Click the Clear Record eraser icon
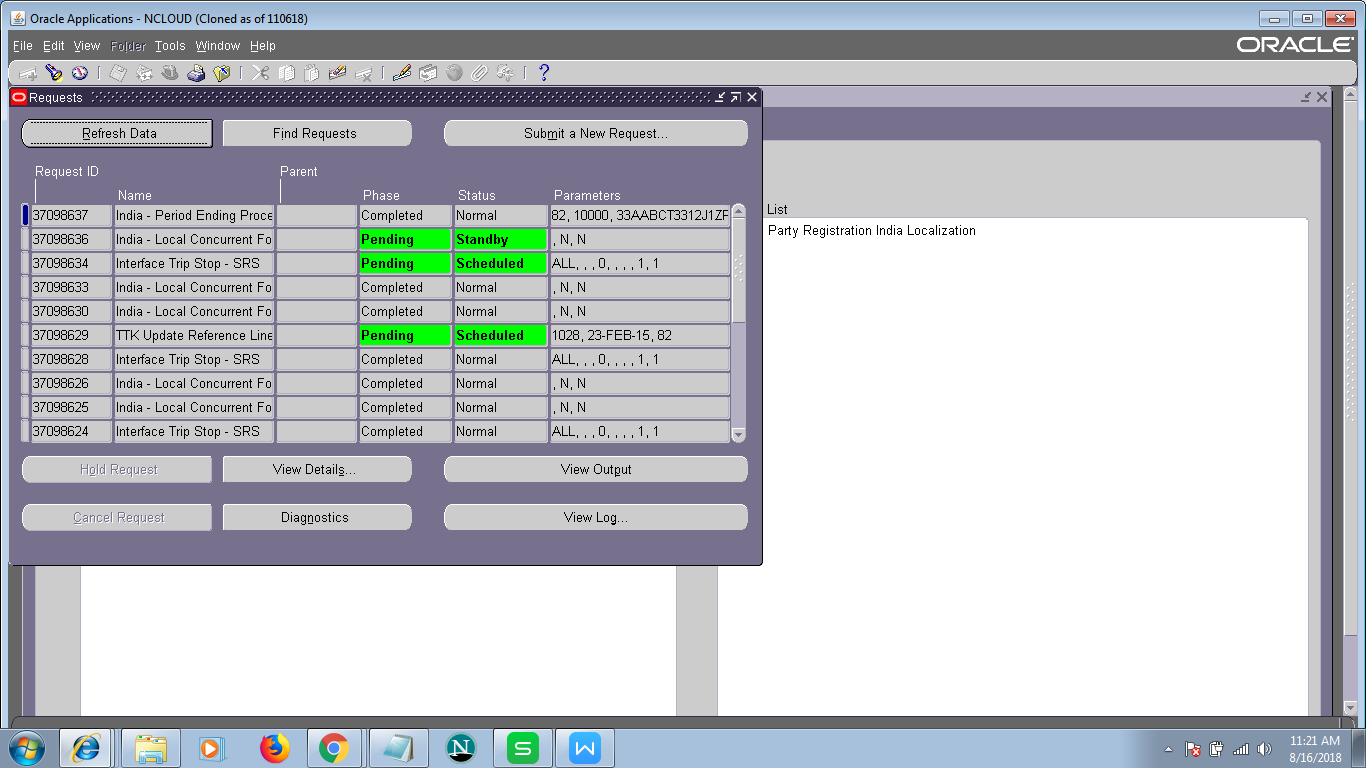1366x768 pixels. (x=337, y=73)
